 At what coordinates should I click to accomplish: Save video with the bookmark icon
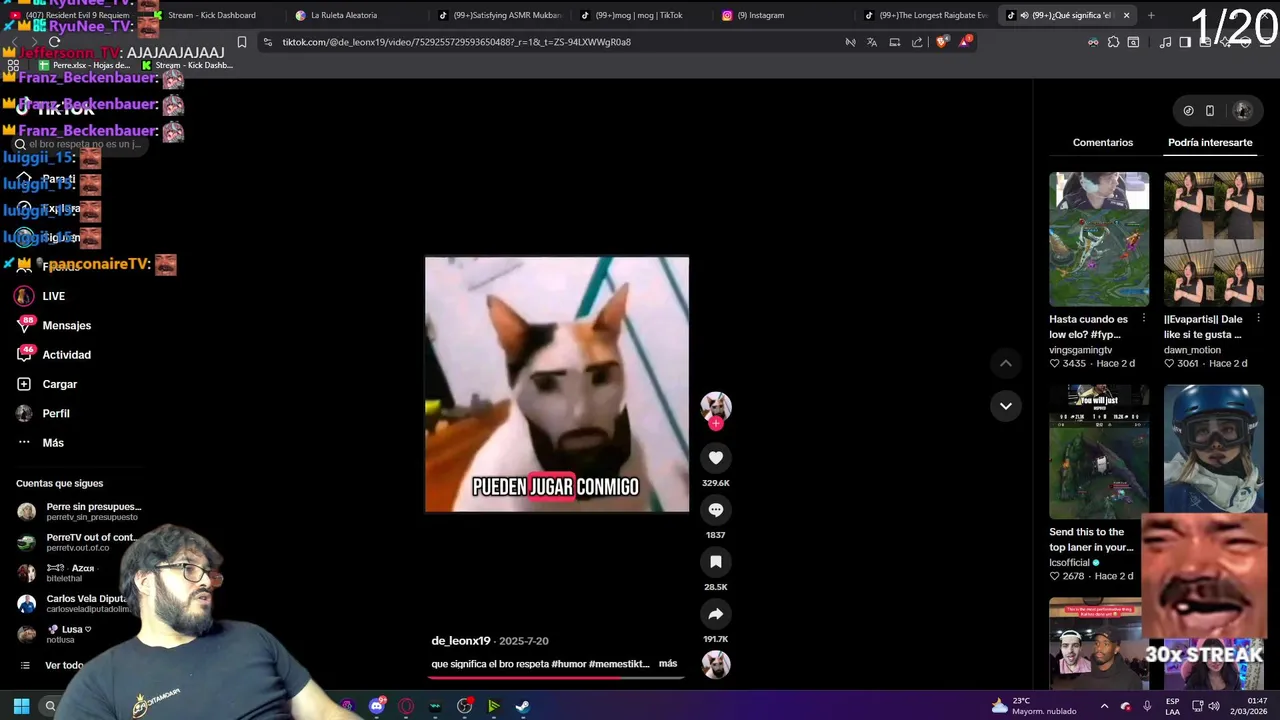[715, 562]
